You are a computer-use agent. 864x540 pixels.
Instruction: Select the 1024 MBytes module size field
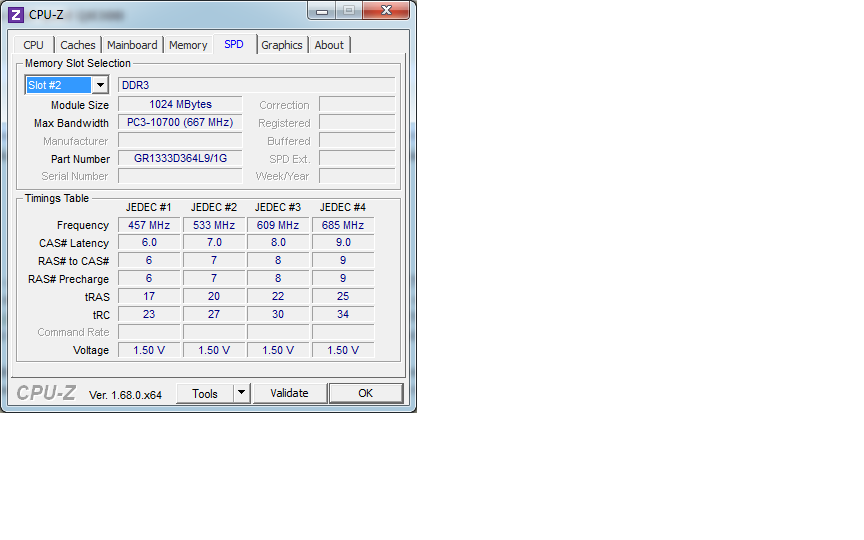(180, 105)
